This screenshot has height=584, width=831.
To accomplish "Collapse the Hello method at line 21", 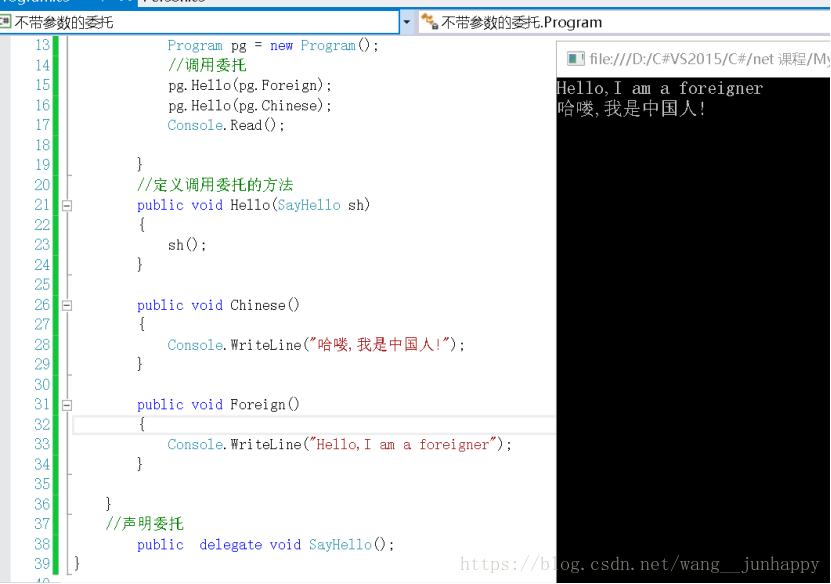I will click(x=67, y=206).
